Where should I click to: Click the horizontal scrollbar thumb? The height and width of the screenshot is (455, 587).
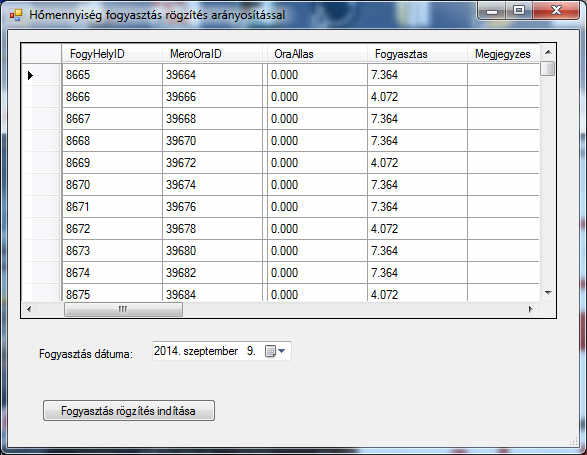pyautogui.click(x=123, y=309)
